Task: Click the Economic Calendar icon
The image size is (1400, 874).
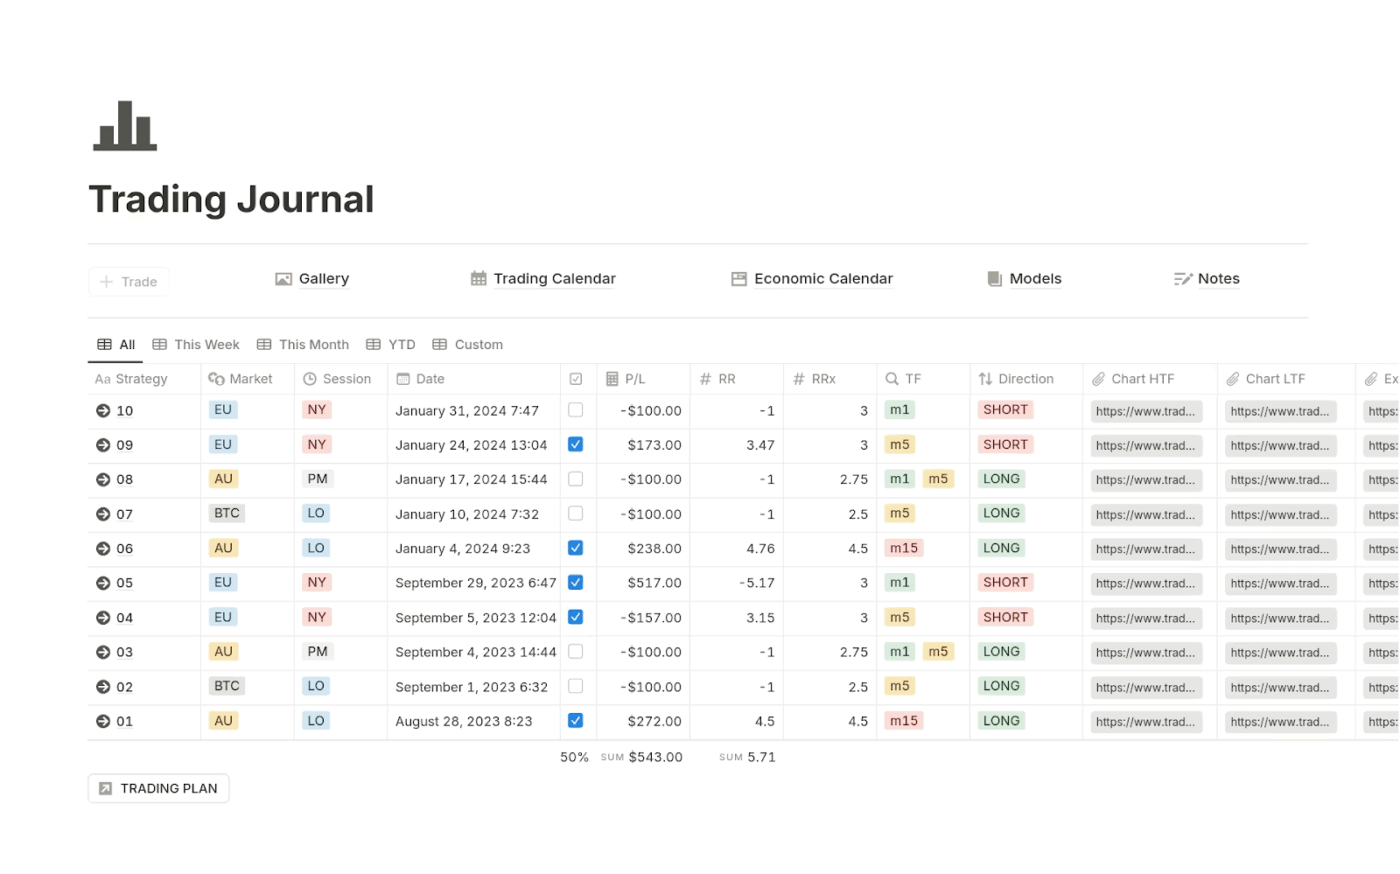Action: point(739,279)
